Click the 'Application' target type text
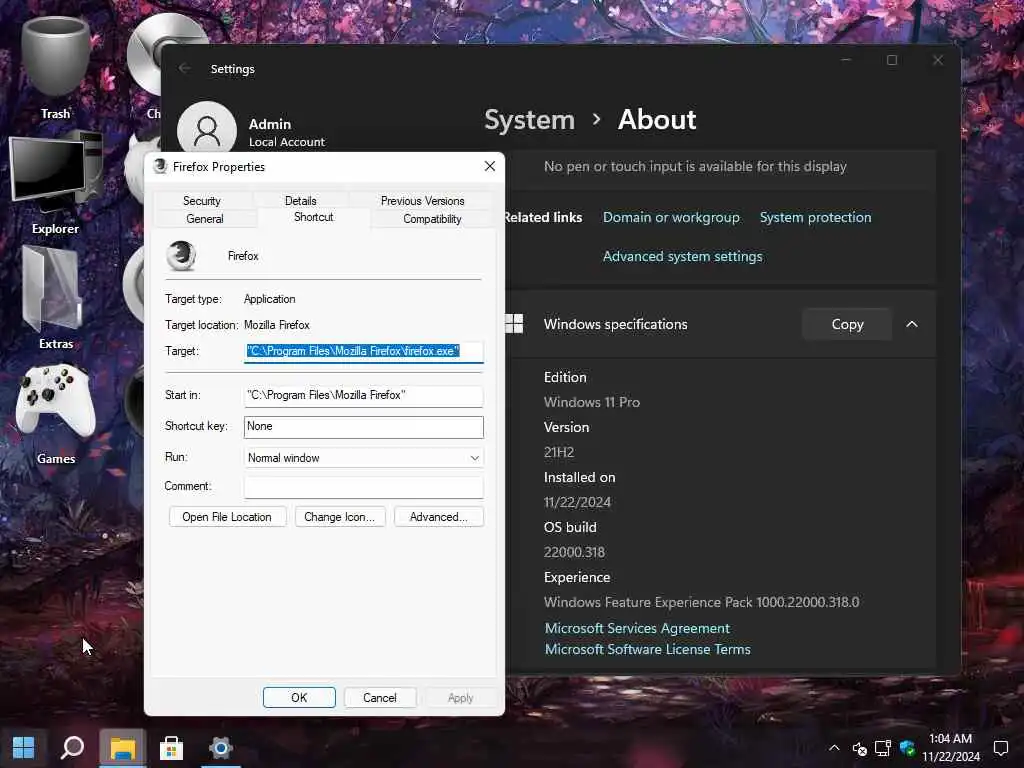The height and width of the screenshot is (768, 1024). [269, 299]
